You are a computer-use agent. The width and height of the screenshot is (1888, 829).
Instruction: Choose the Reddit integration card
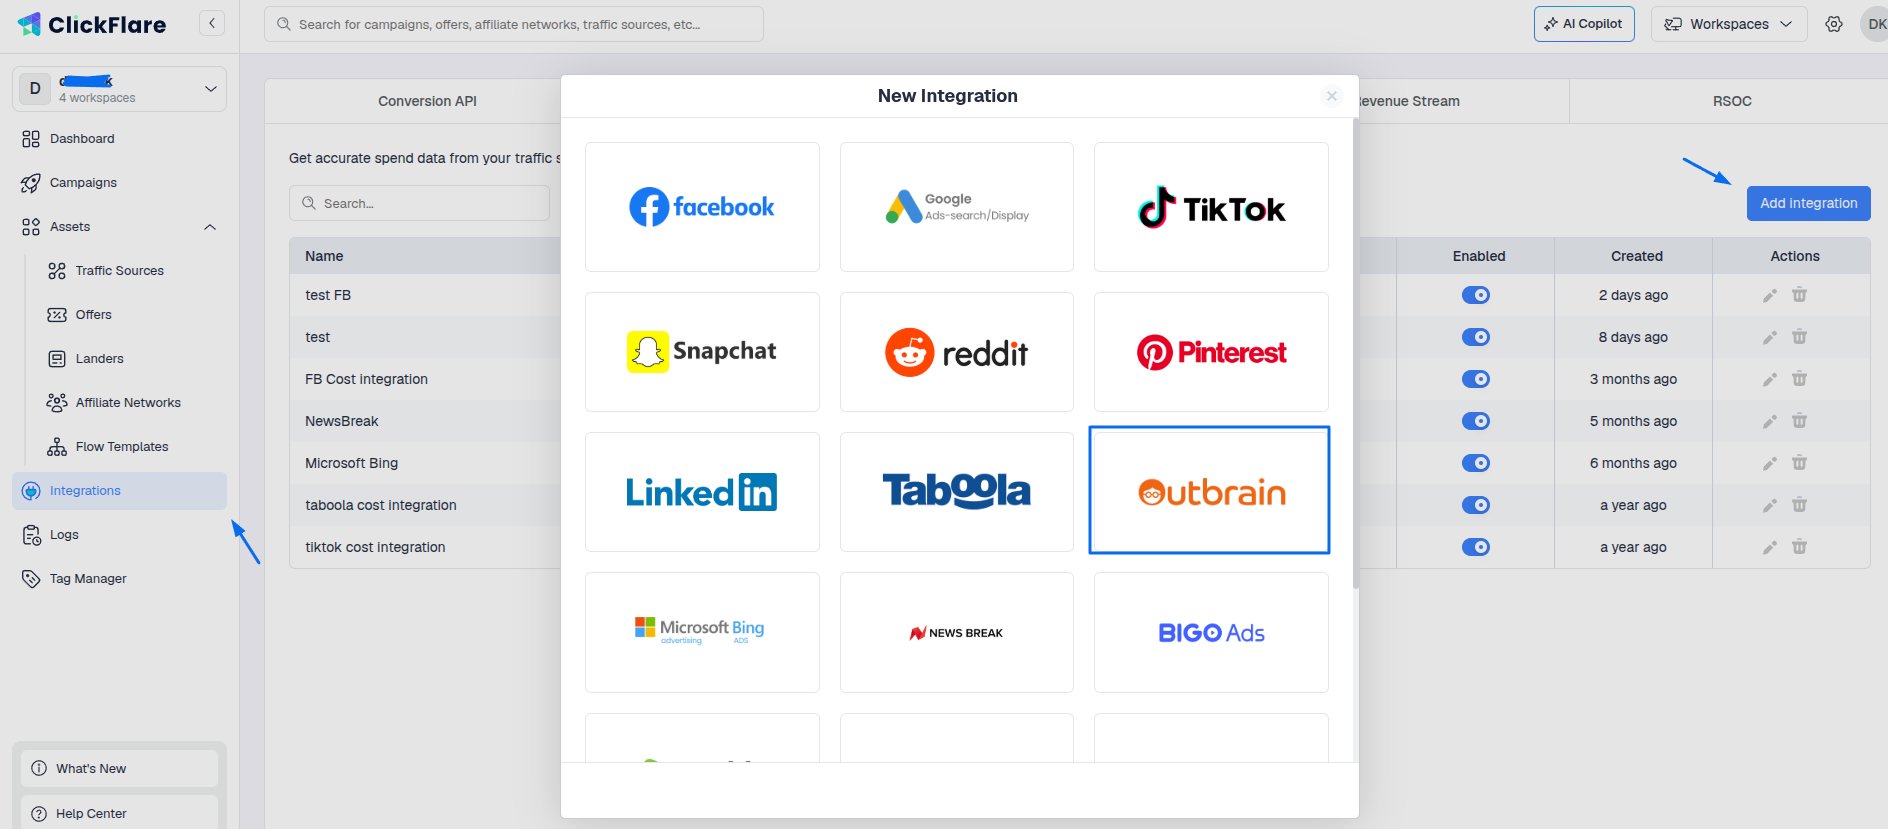[957, 352]
